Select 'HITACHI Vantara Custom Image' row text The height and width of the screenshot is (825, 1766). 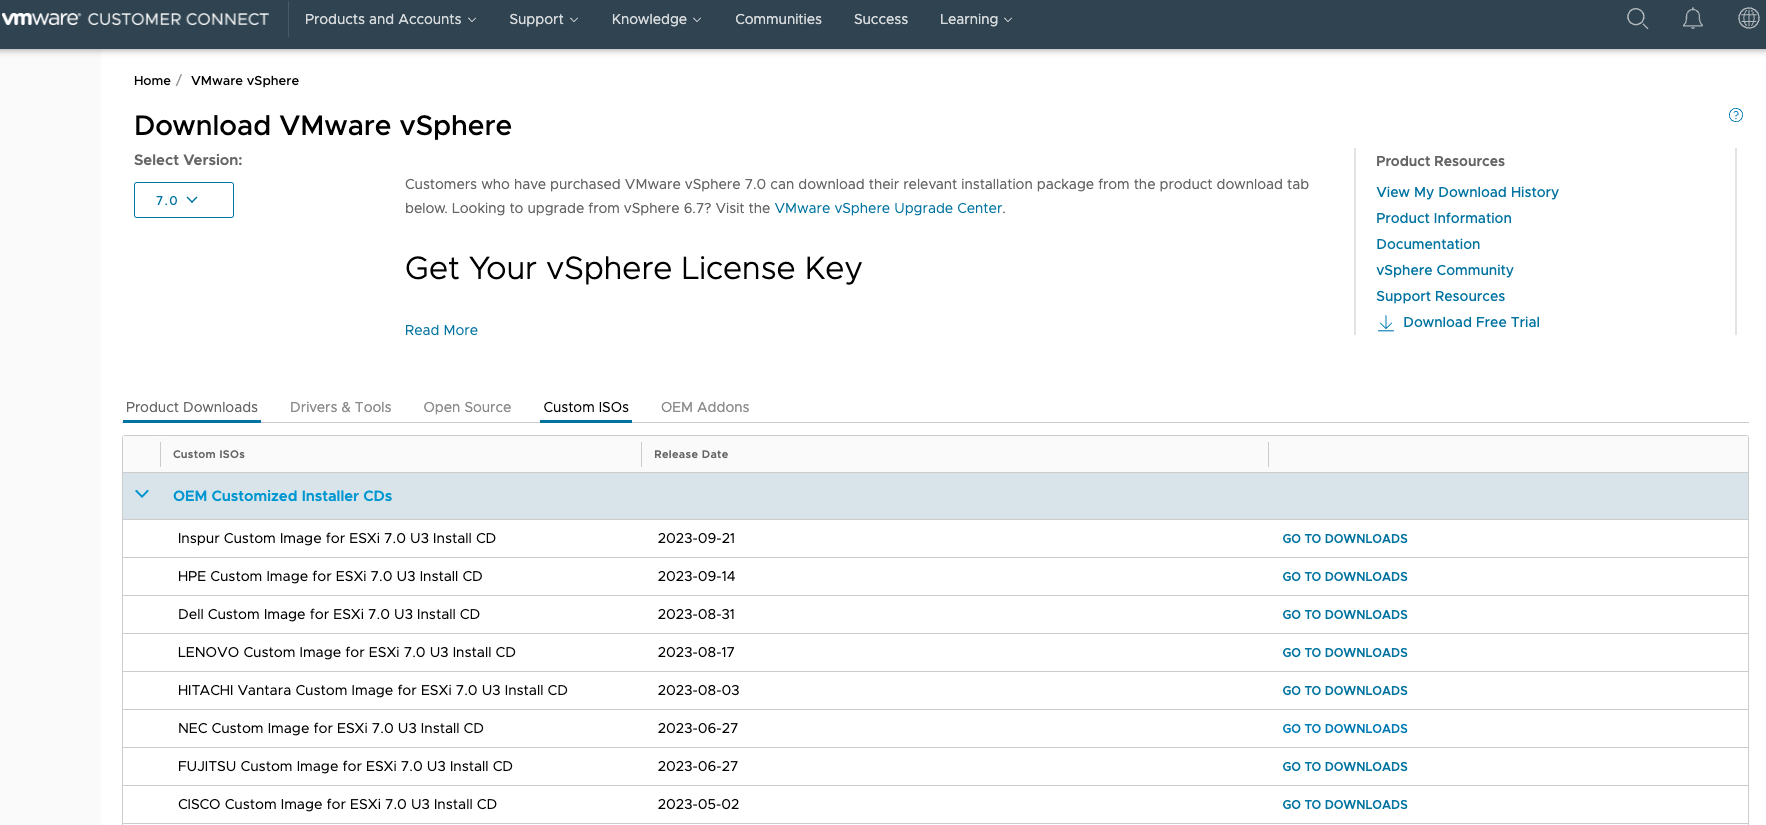(x=373, y=690)
